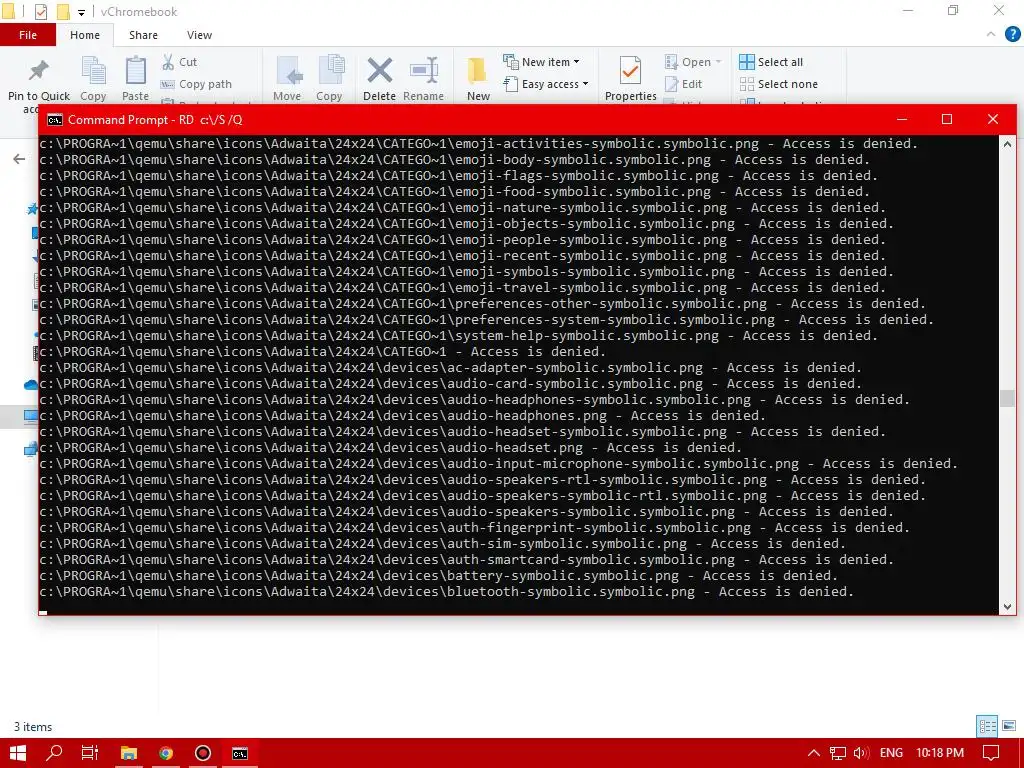Screen dimensions: 1024x768
Task: Open Task View from taskbar
Action: click(x=90, y=753)
